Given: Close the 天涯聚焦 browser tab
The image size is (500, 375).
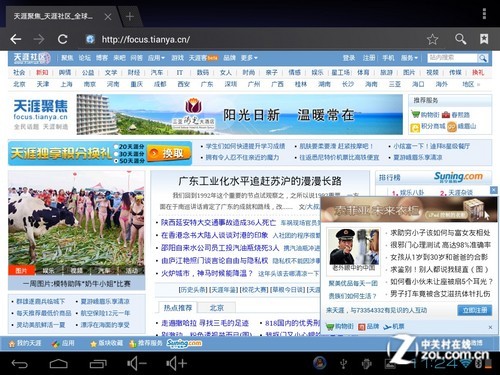Looking at the screenshot, I should coord(108,17).
